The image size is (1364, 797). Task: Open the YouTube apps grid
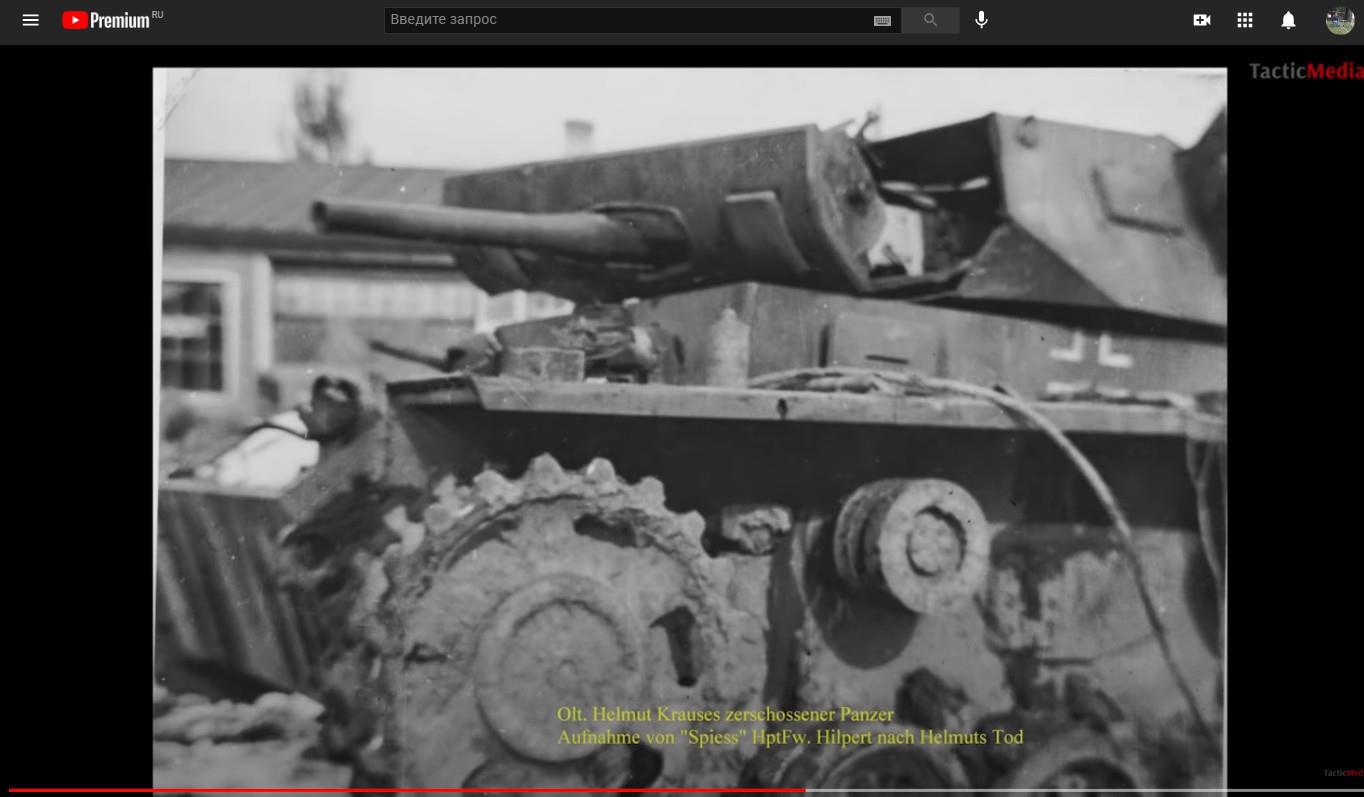(x=1245, y=20)
